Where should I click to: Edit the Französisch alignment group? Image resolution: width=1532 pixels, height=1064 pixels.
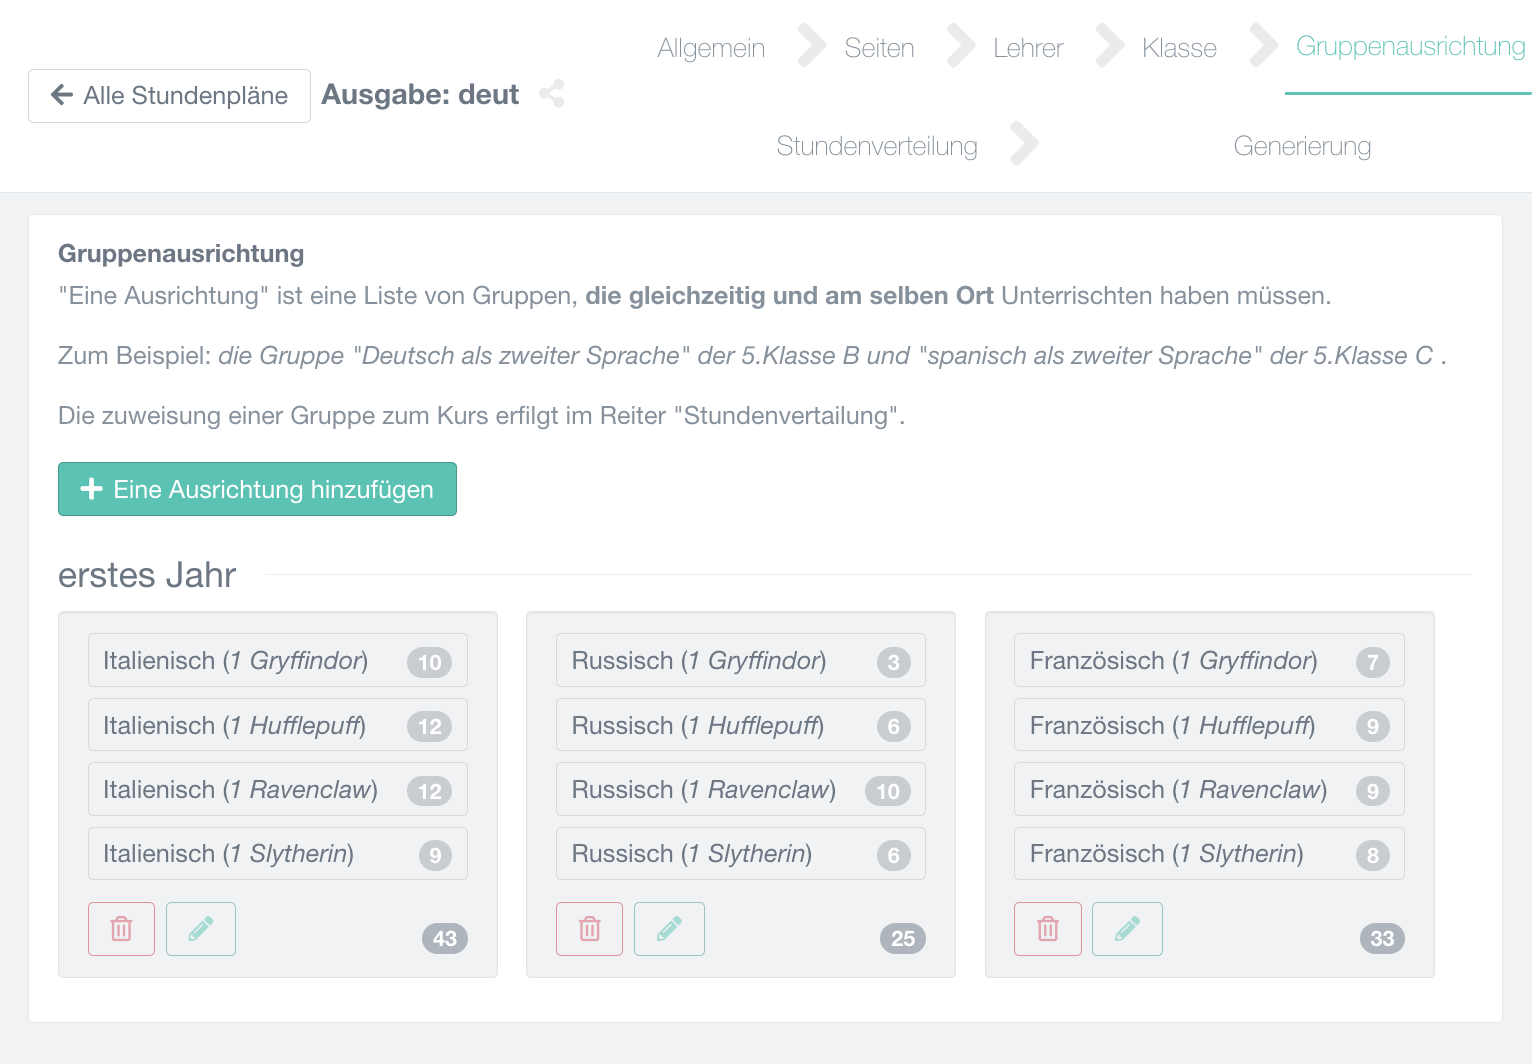(x=1127, y=929)
